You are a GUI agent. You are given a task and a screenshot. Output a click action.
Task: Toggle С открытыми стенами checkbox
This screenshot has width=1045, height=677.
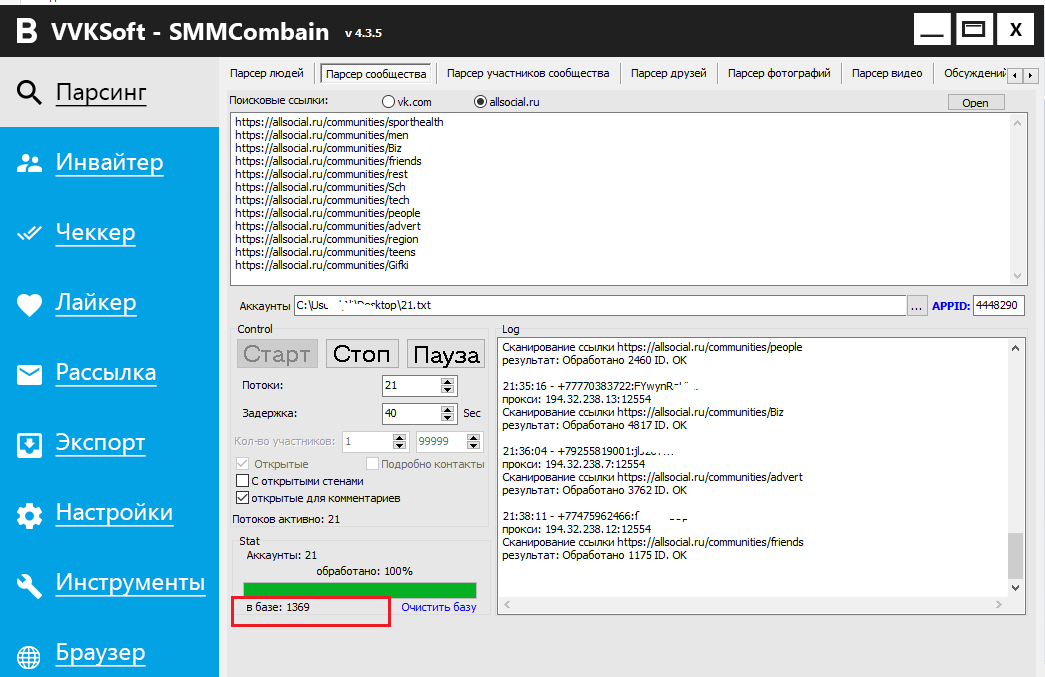[x=243, y=480]
